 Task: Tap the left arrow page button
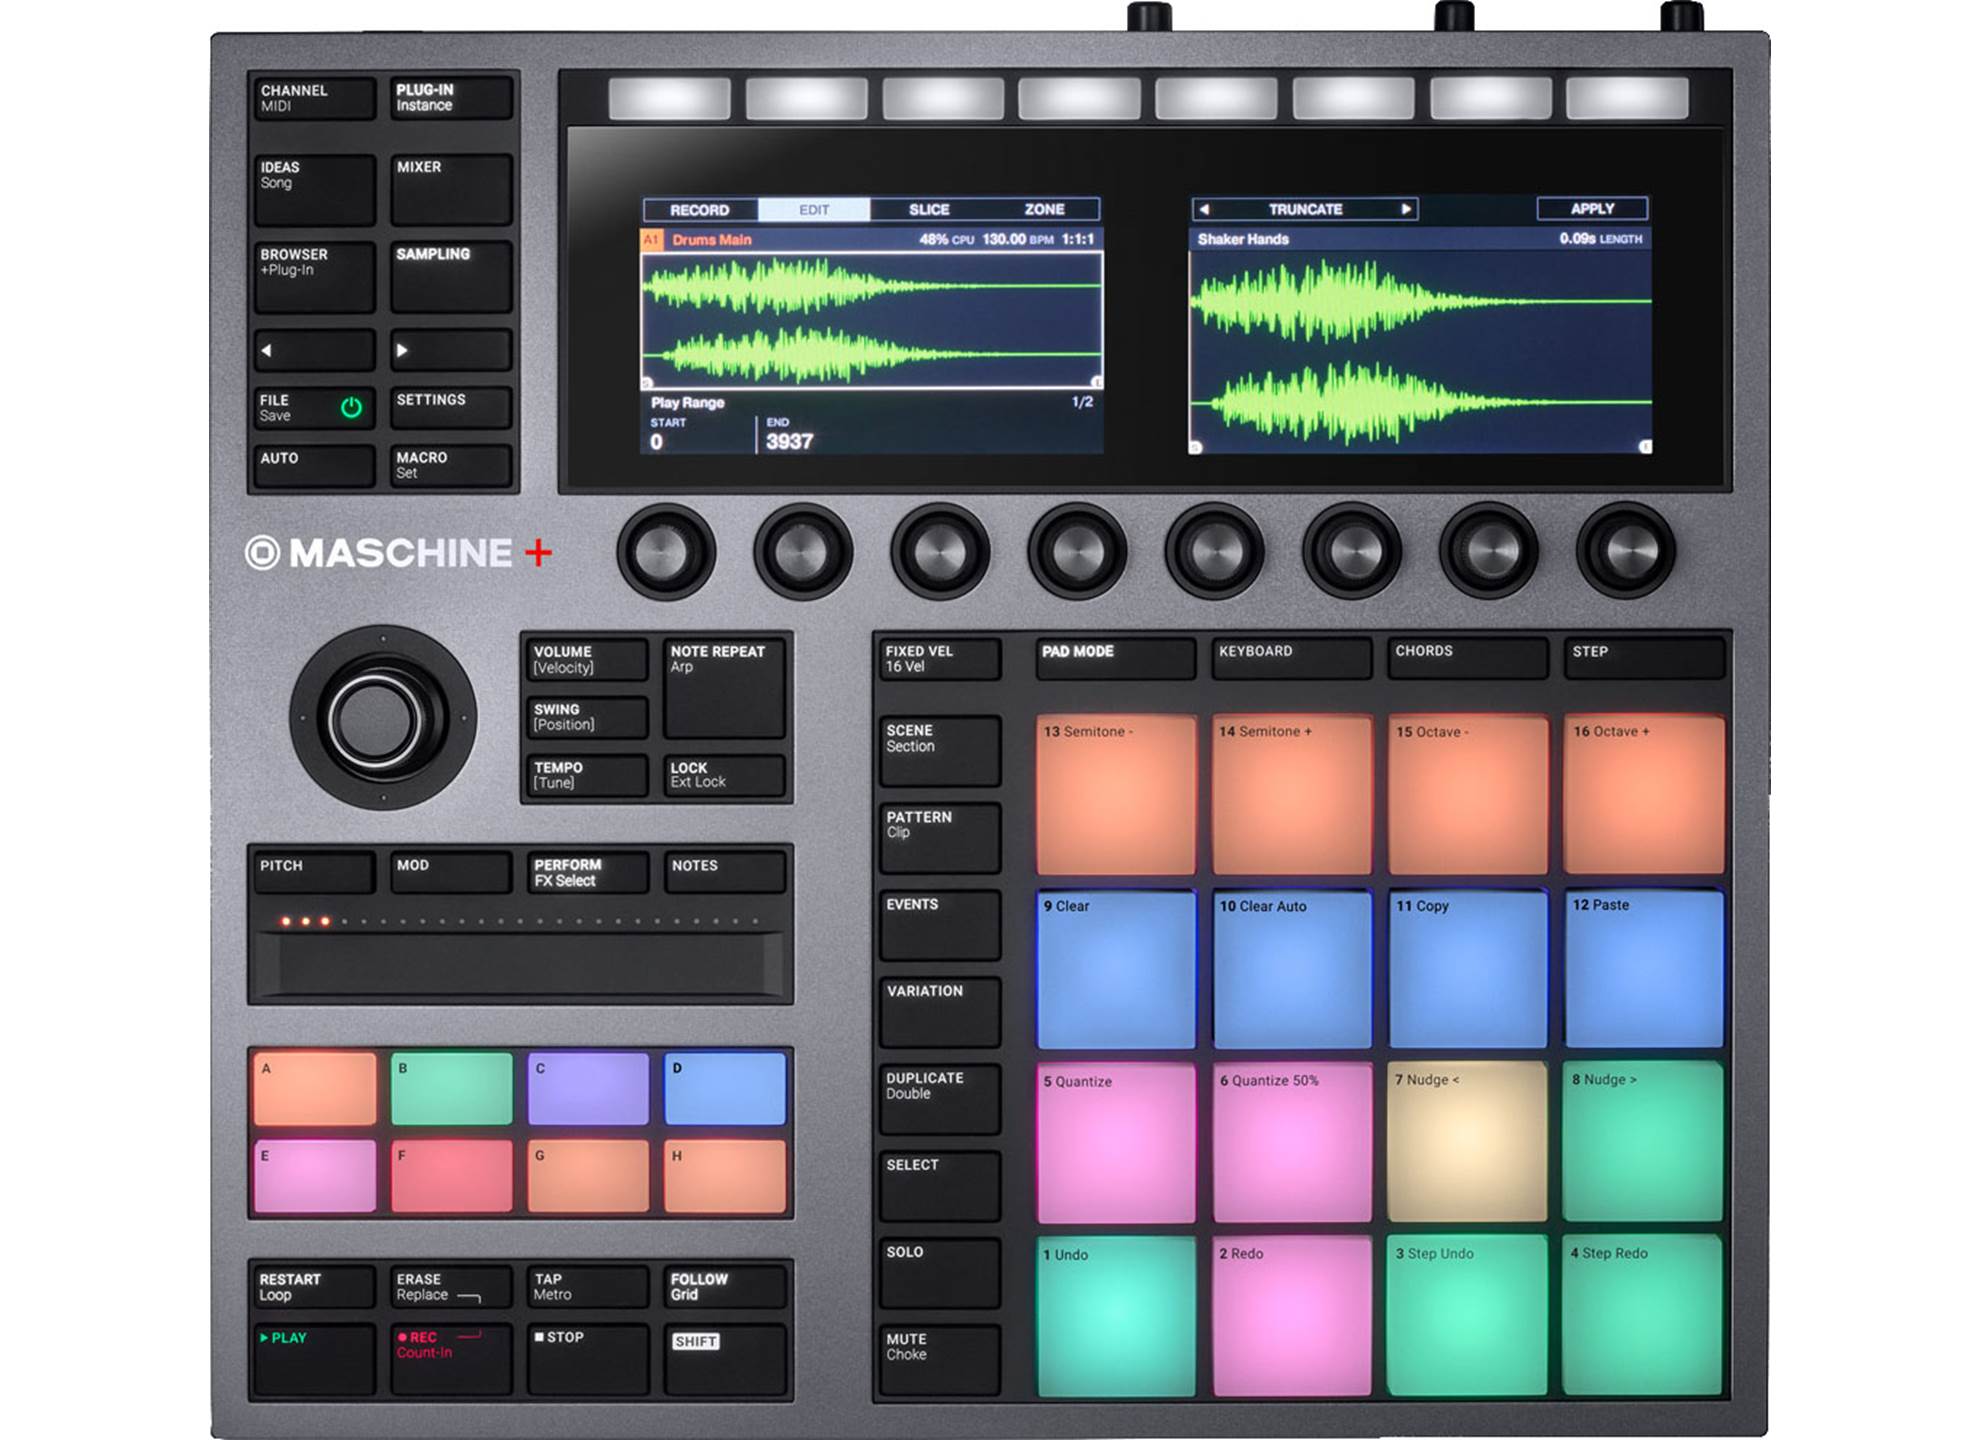click(x=314, y=350)
